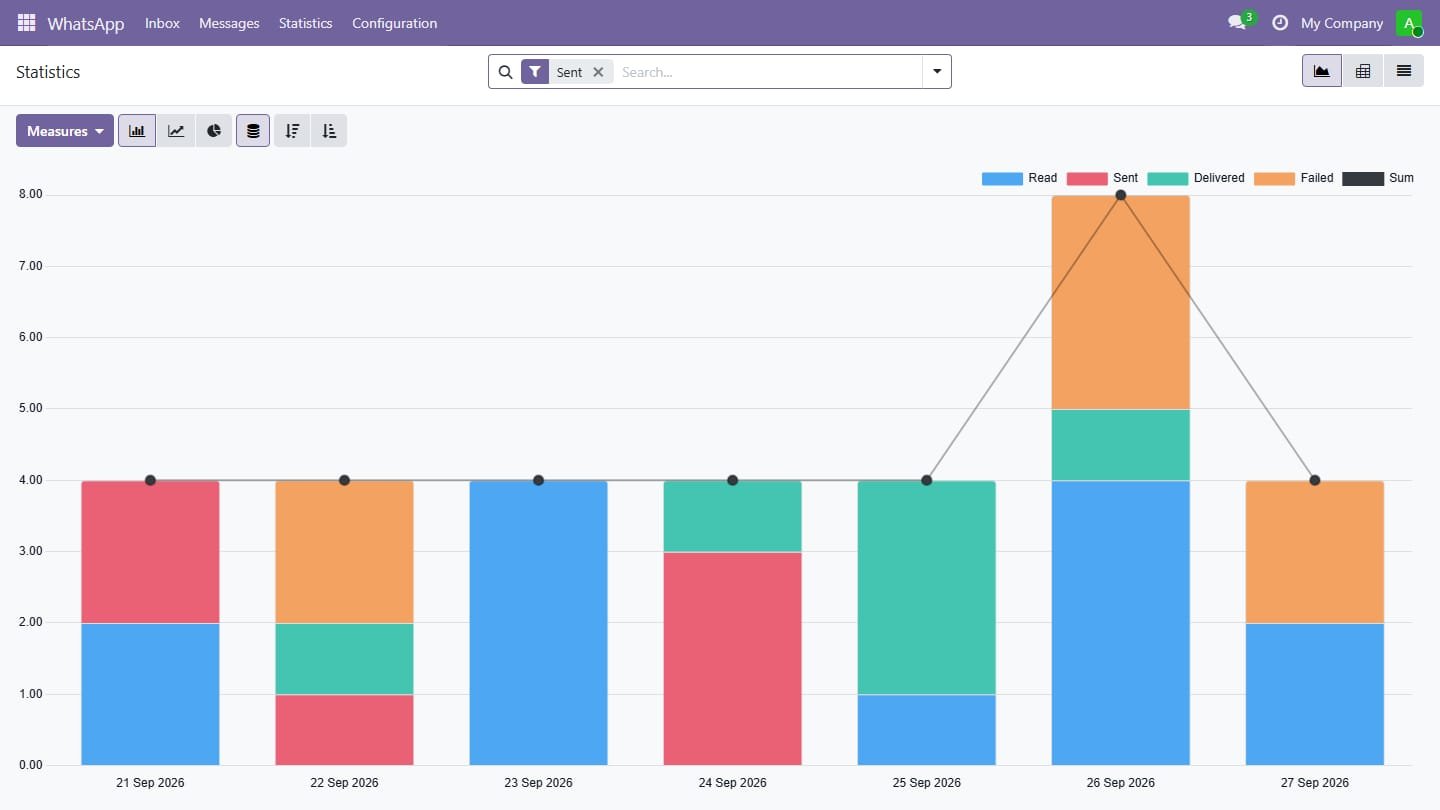
Task: Click the WhatsApp app title
Action: (86, 23)
